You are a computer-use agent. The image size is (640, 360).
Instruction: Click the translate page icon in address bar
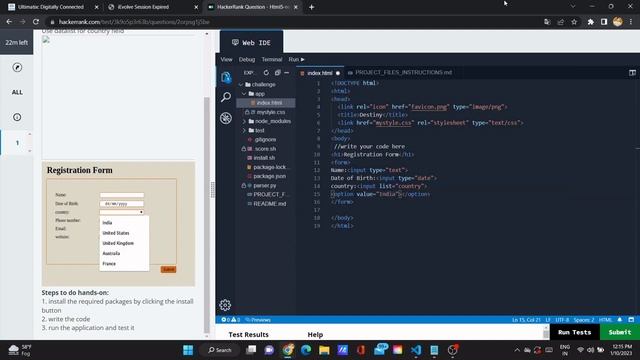[547, 22]
